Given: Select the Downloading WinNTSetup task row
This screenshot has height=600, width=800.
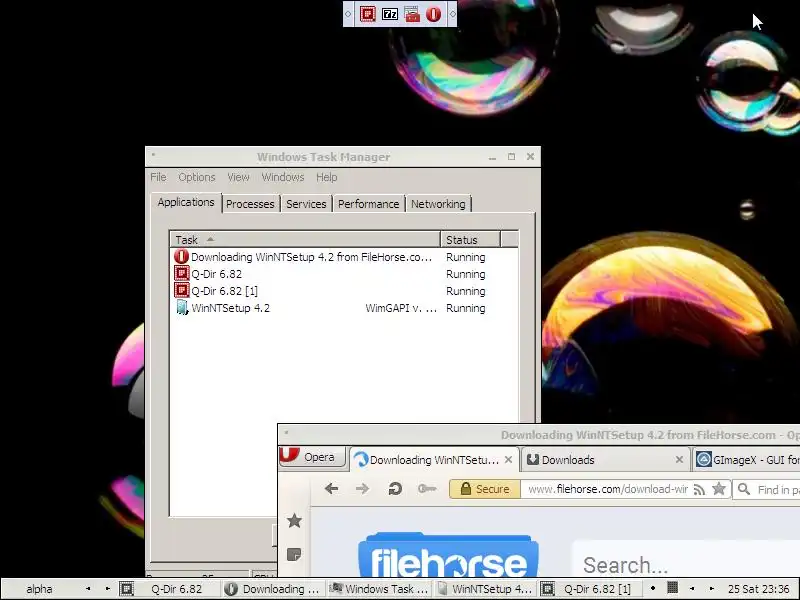Looking at the screenshot, I should point(344,257).
